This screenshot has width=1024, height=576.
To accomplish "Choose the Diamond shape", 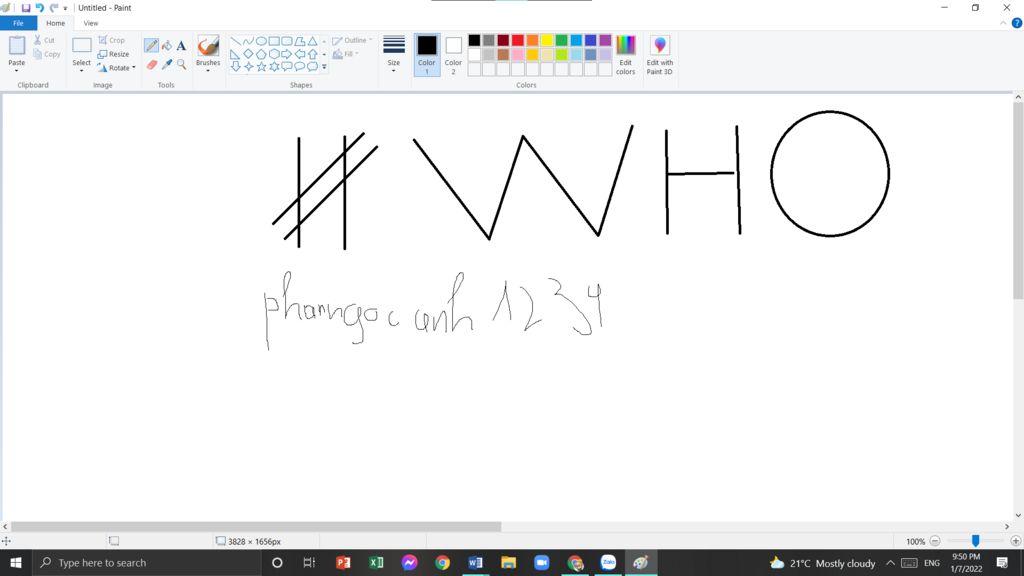I will [248, 54].
